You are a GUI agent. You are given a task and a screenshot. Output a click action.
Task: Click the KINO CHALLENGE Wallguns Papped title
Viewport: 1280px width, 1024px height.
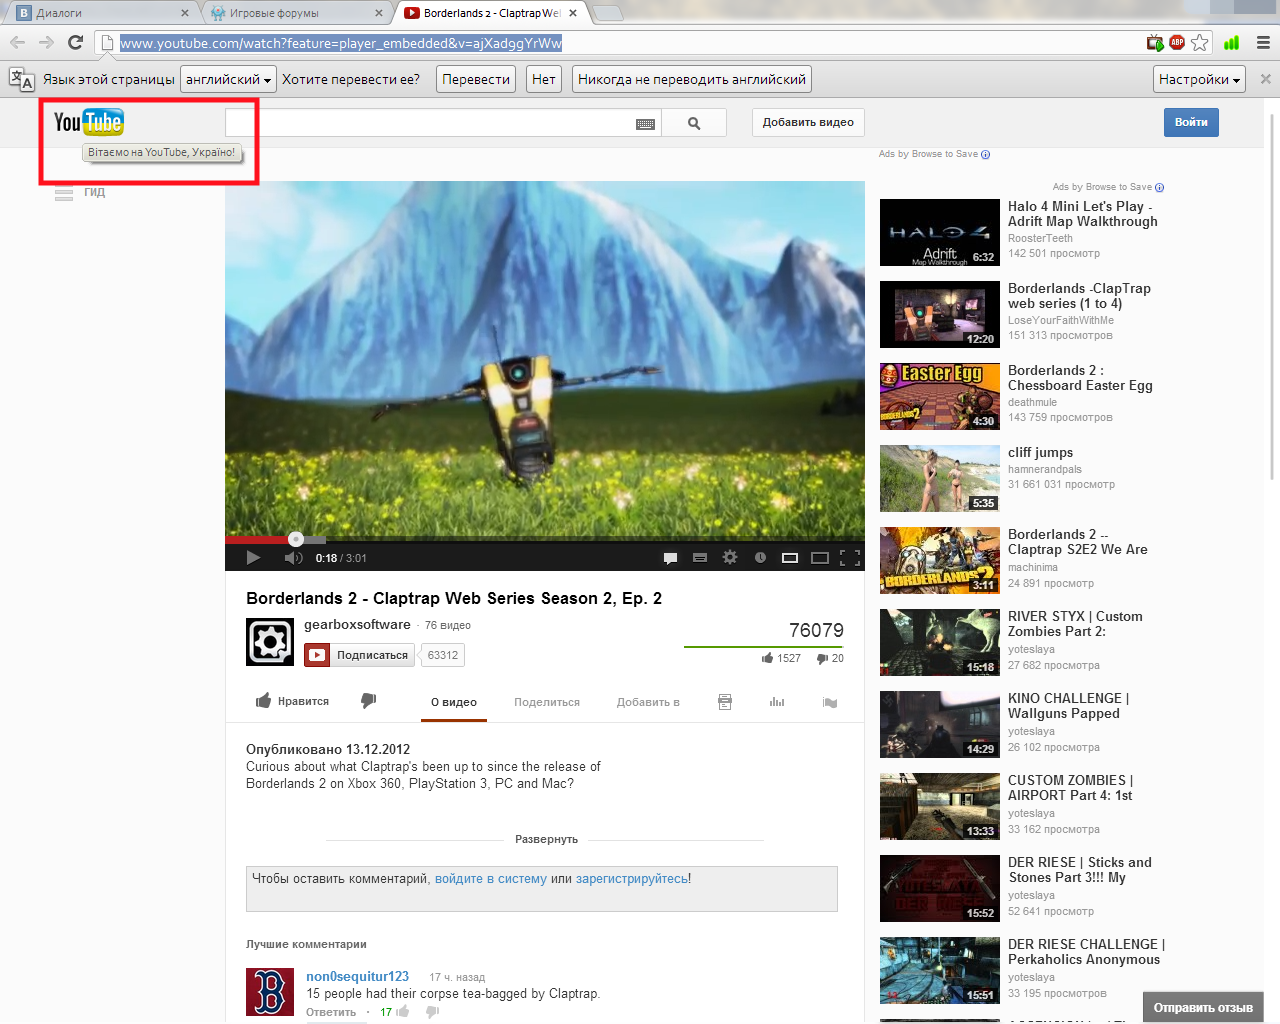1068,706
